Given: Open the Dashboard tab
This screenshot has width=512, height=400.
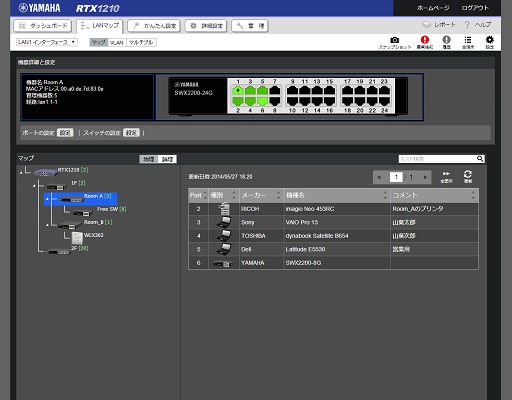Looking at the screenshot, I should click(43, 26).
